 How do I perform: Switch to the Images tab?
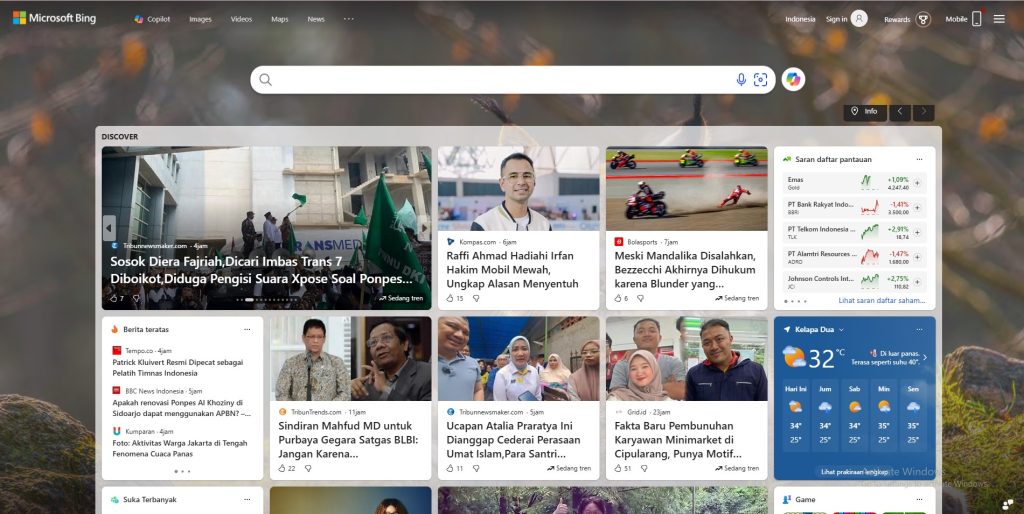(x=200, y=19)
